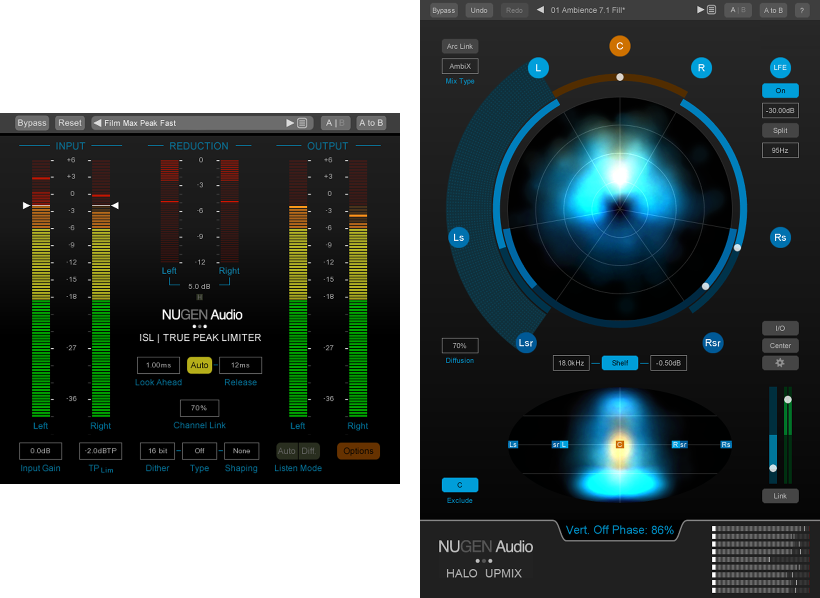
Task: Open the I/O panel button
Action: click(x=780, y=328)
